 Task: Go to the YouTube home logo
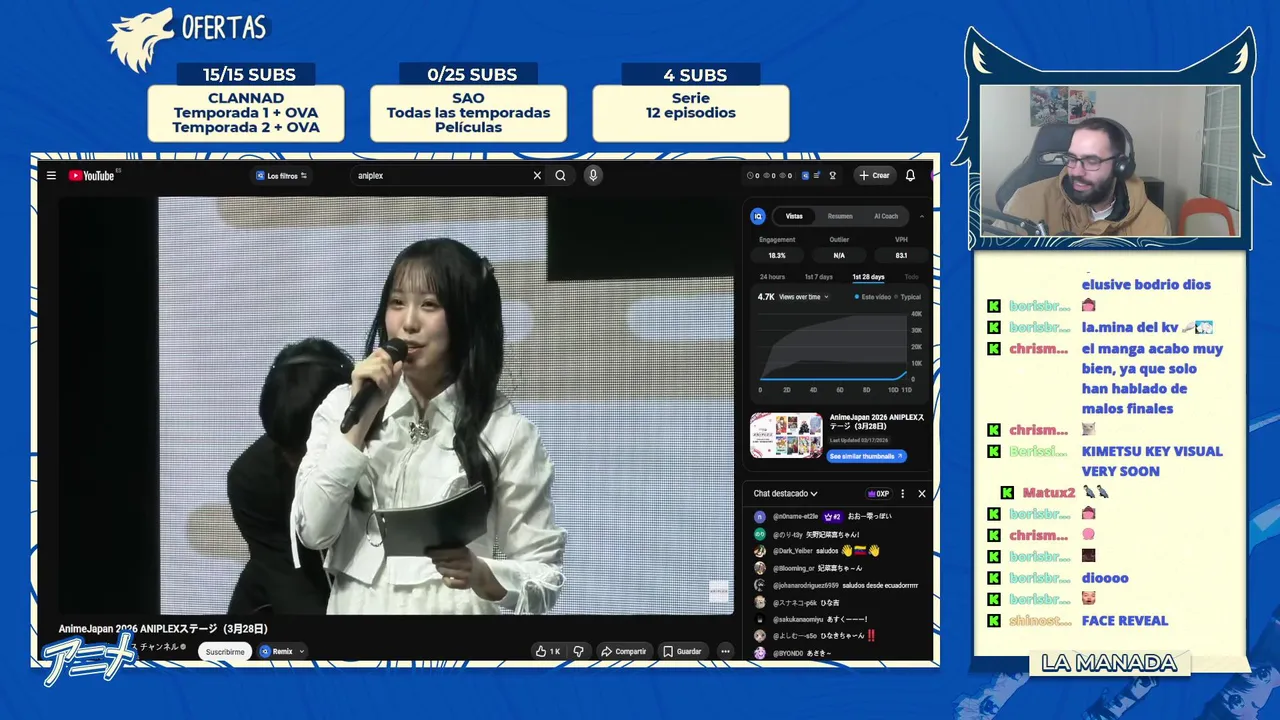point(92,176)
